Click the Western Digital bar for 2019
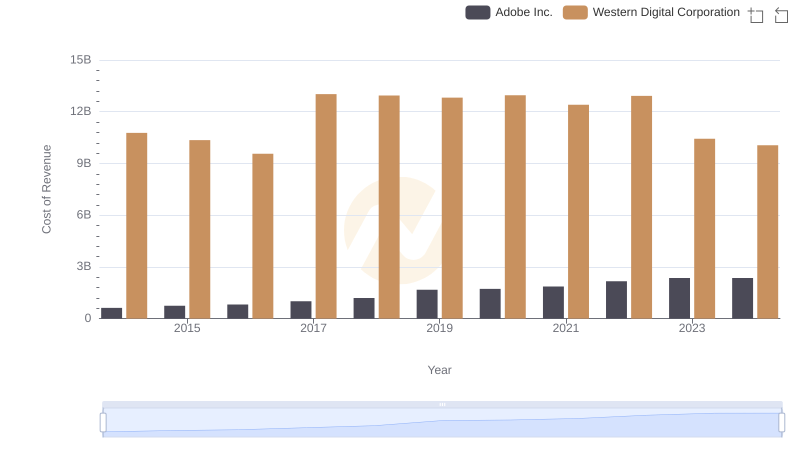800x461 pixels. tap(452, 208)
